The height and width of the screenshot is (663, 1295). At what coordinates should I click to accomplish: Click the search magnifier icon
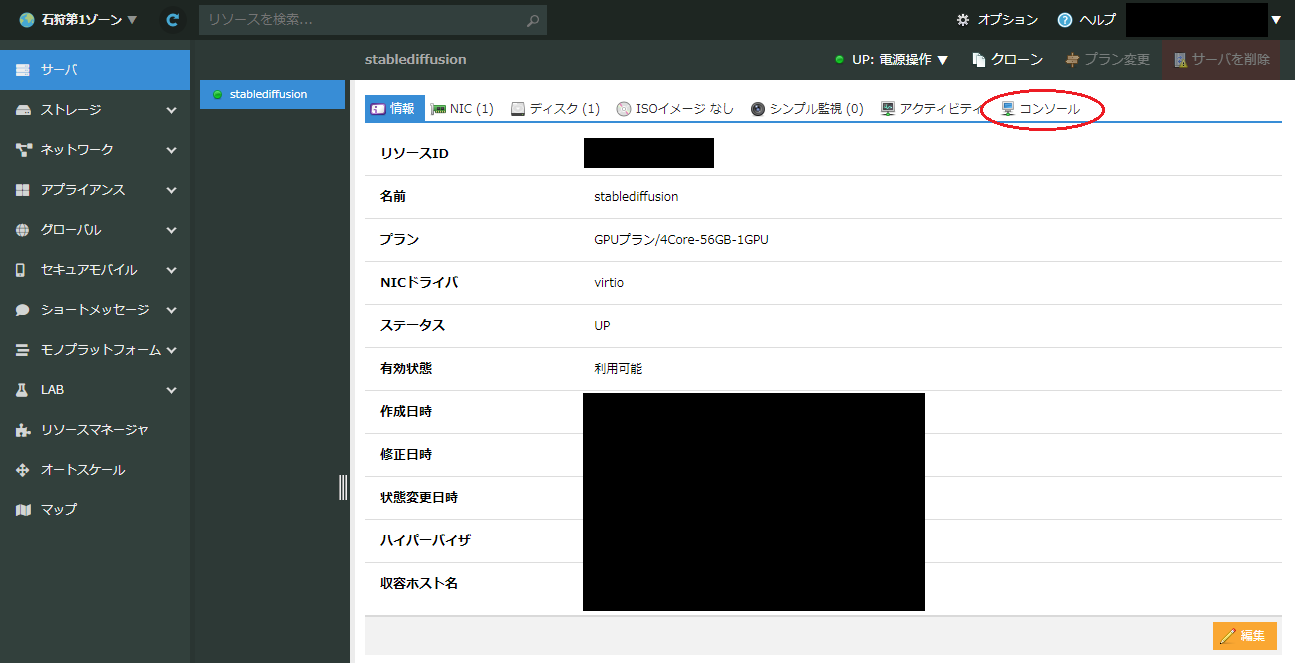click(533, 20)
